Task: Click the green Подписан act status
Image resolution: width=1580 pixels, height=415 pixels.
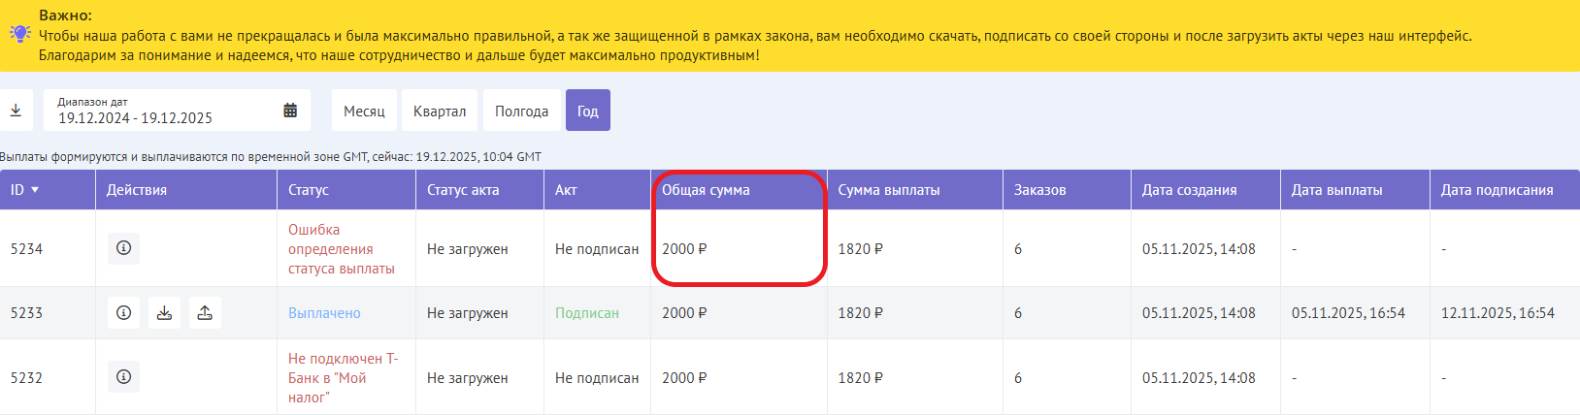Action: 587,313
